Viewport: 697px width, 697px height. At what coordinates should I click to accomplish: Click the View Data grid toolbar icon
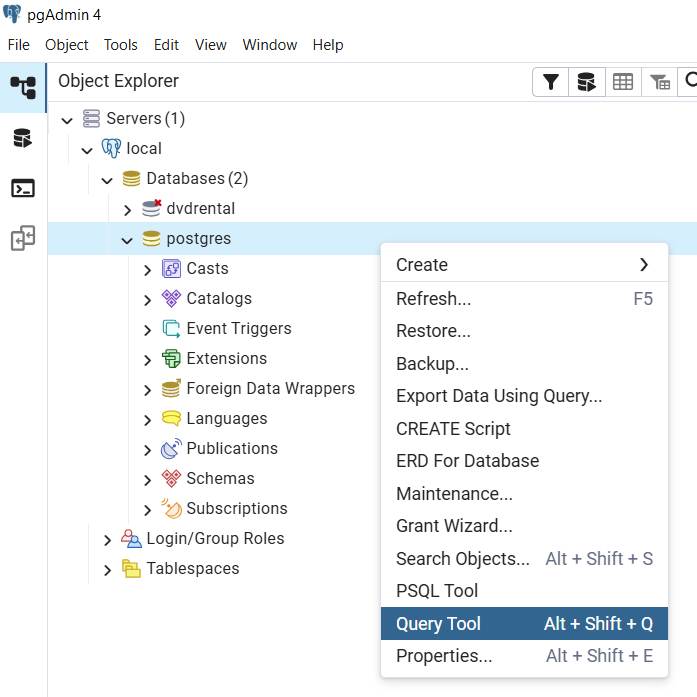(x=623, y=82)
